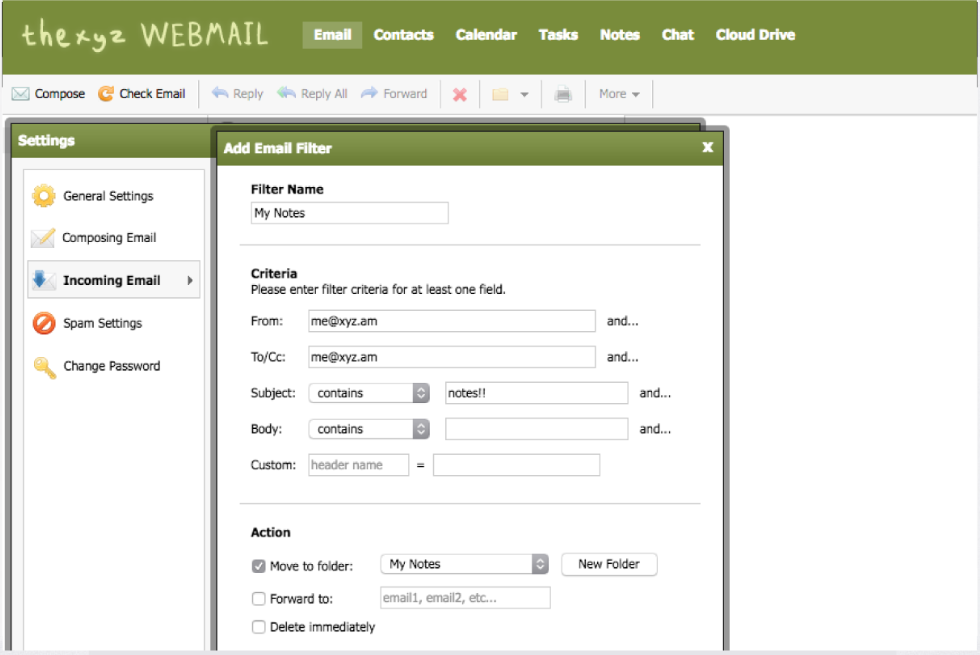Image resolution: width=980 pixels, height=655 pixels.
Task: Open the Chat tab
Action: click(678, 35)
